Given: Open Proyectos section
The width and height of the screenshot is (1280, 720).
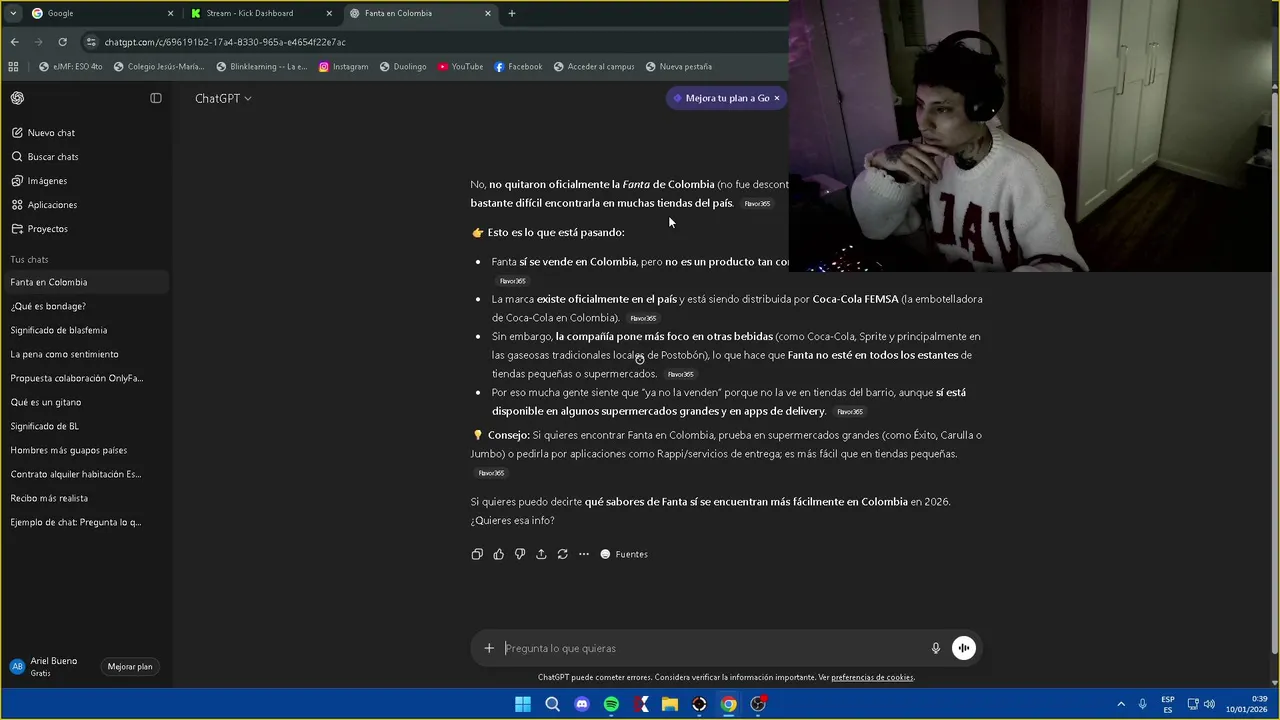Looking at the screenshot, I should 85,229.
